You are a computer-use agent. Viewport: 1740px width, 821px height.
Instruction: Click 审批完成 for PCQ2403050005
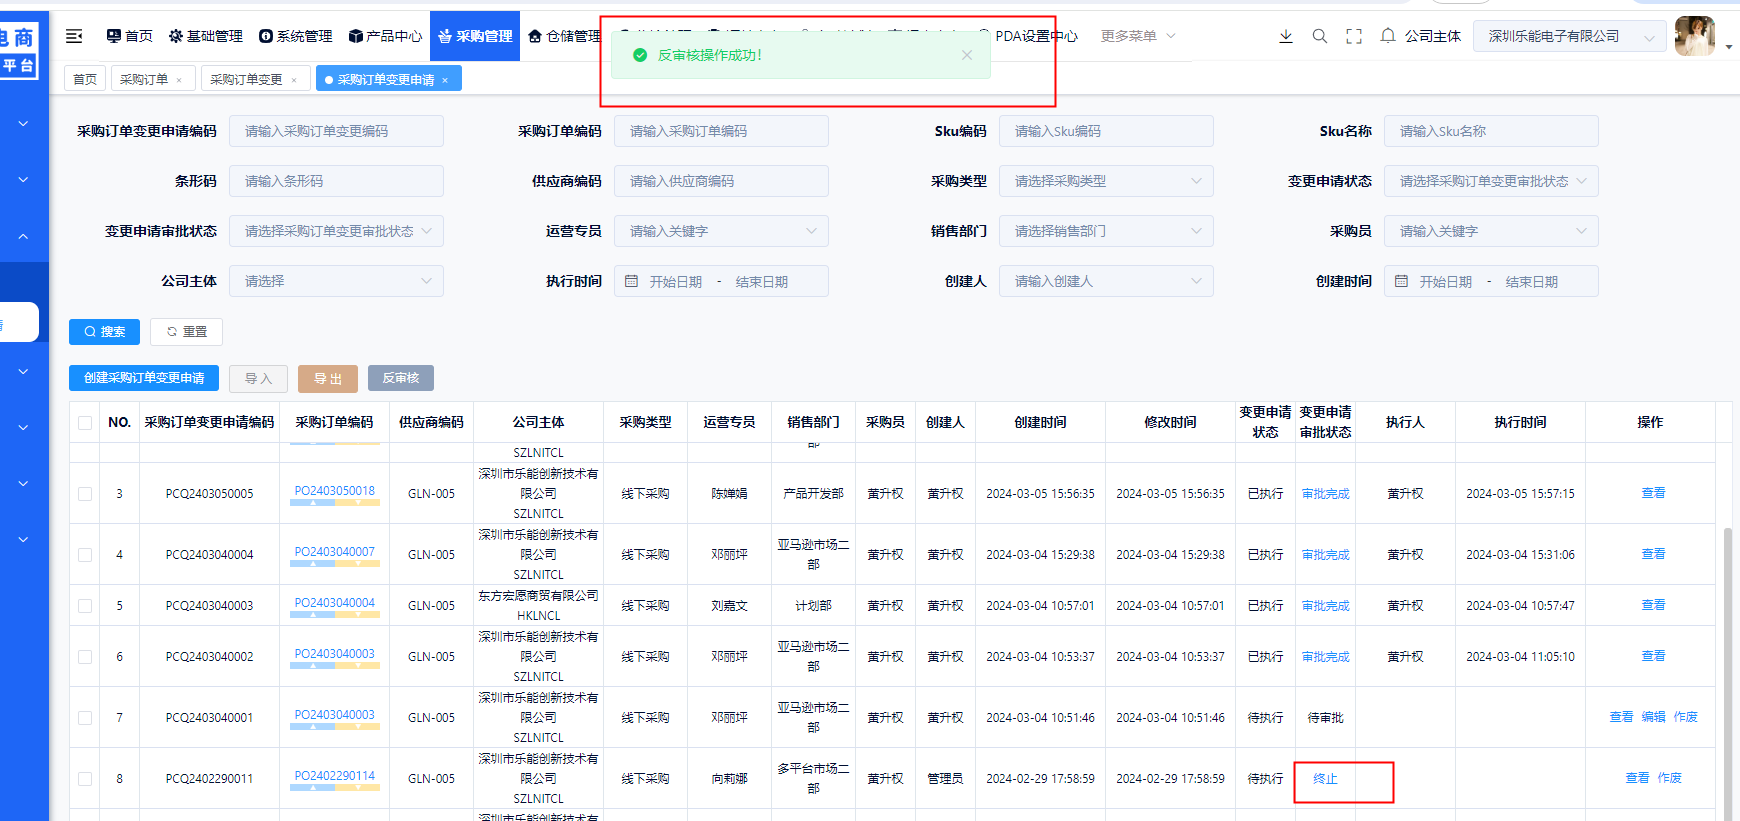click(x=1325, y=494)
